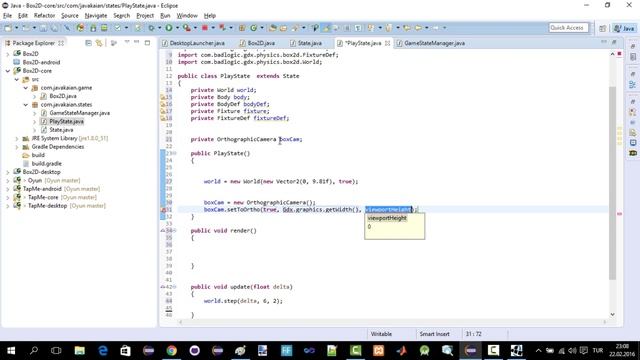Click the scroll-down arrow of the editor
The image size is (640, 360).
pyautogui.click(x=612, y=314)
